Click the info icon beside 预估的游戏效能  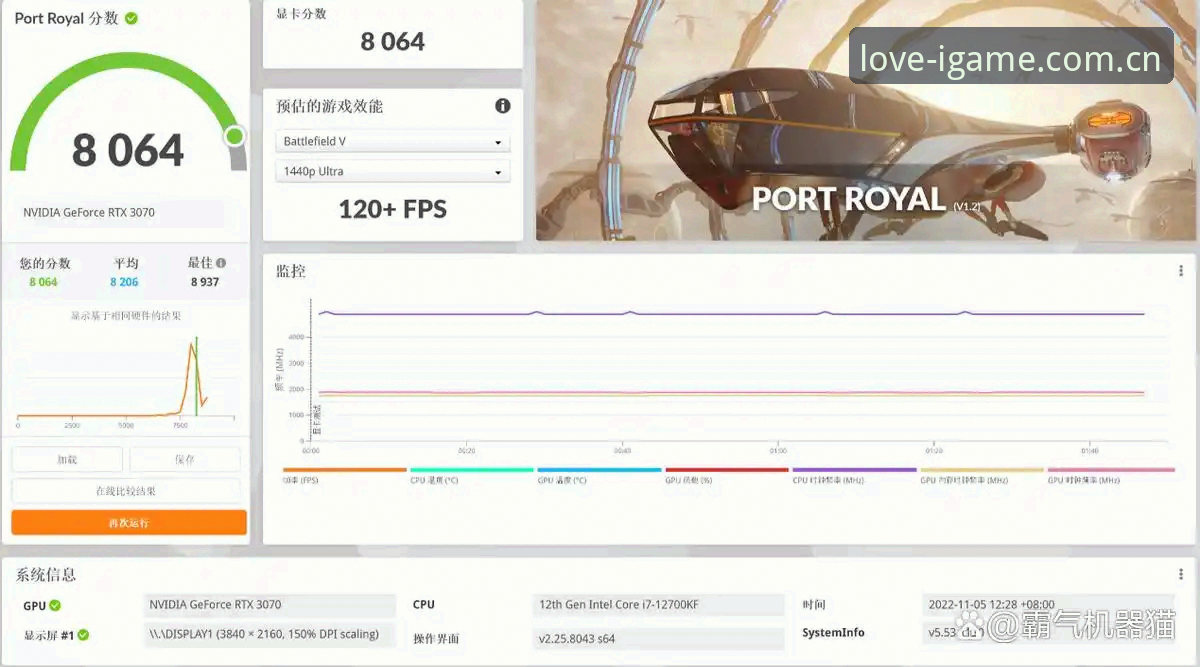click(503, 106)
